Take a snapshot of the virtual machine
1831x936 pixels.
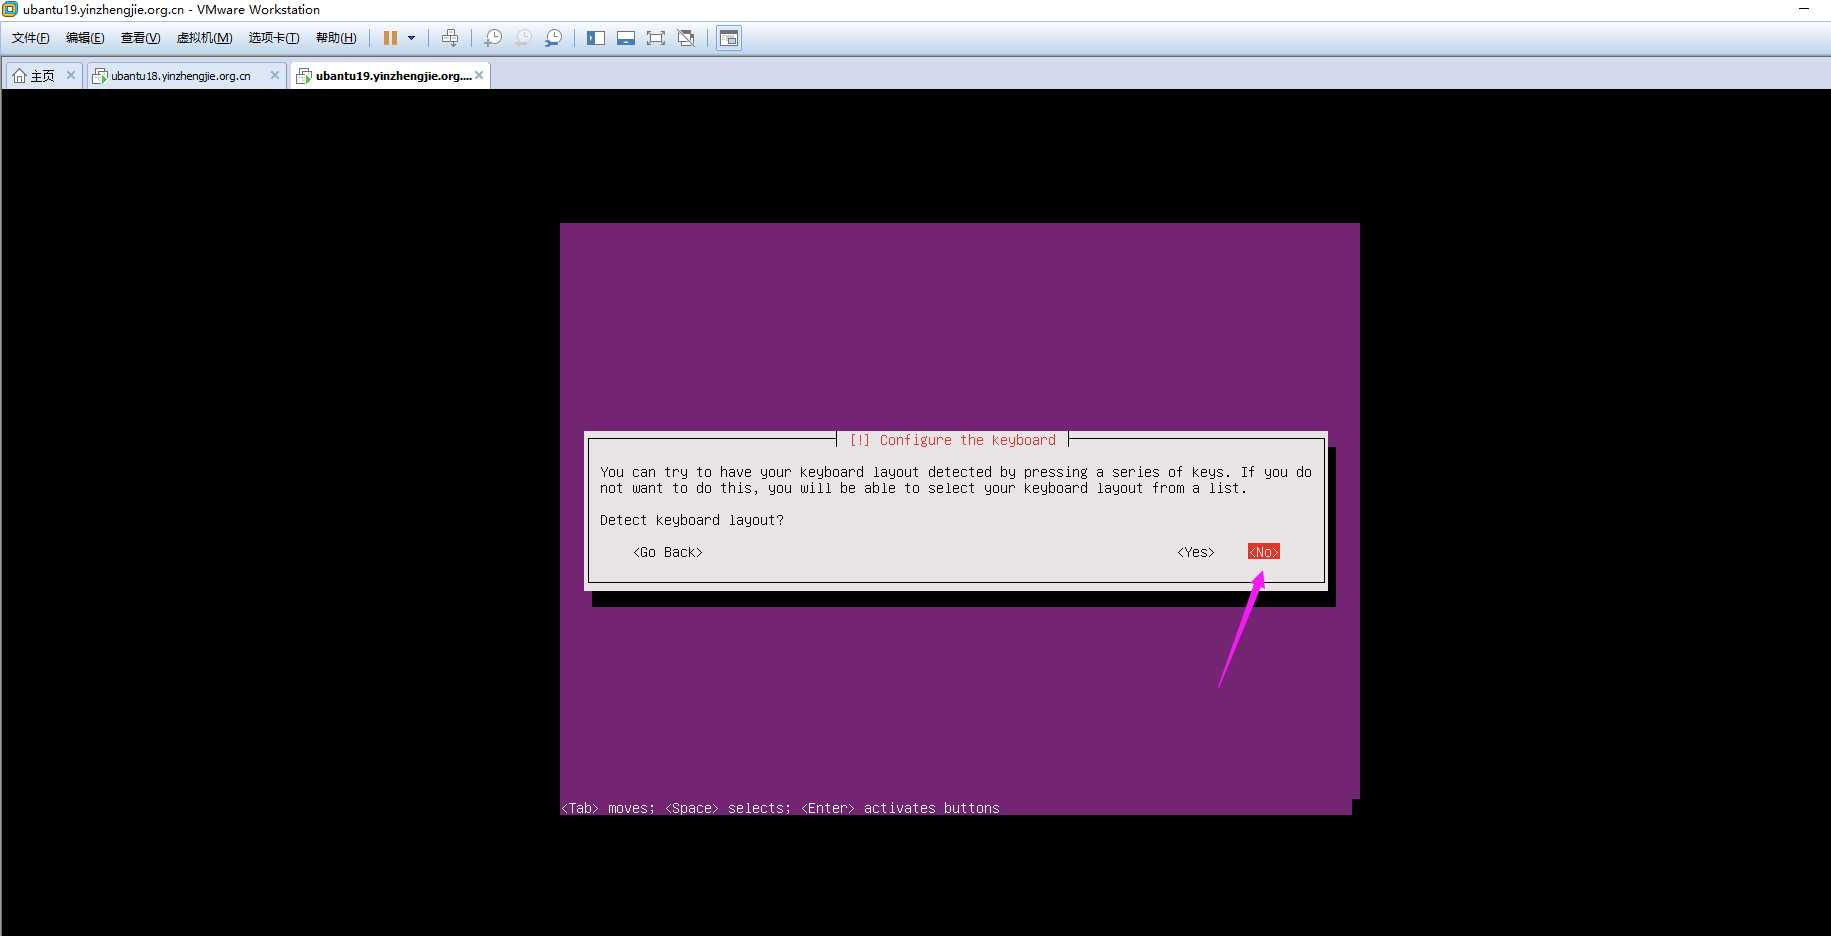(x=493, y=38)
